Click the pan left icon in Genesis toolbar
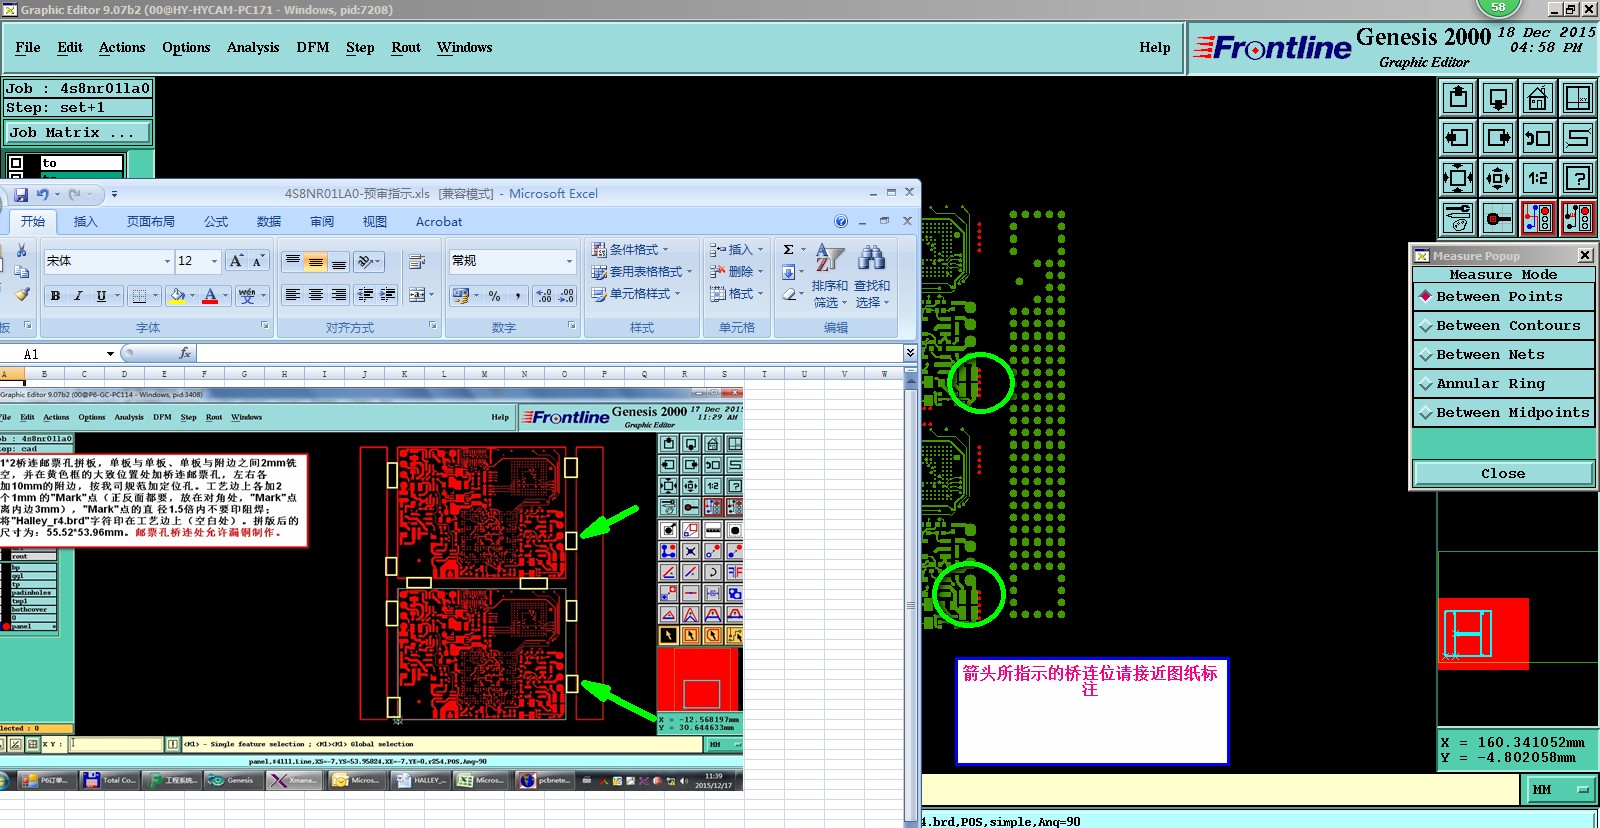 coord(1458,138)
